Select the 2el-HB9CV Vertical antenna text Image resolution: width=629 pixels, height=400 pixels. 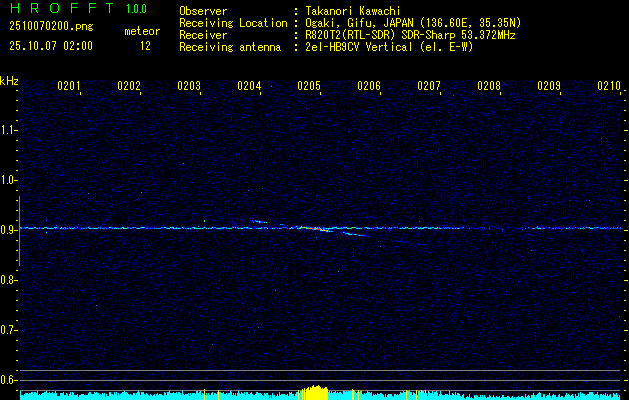[x=390, y=47]
